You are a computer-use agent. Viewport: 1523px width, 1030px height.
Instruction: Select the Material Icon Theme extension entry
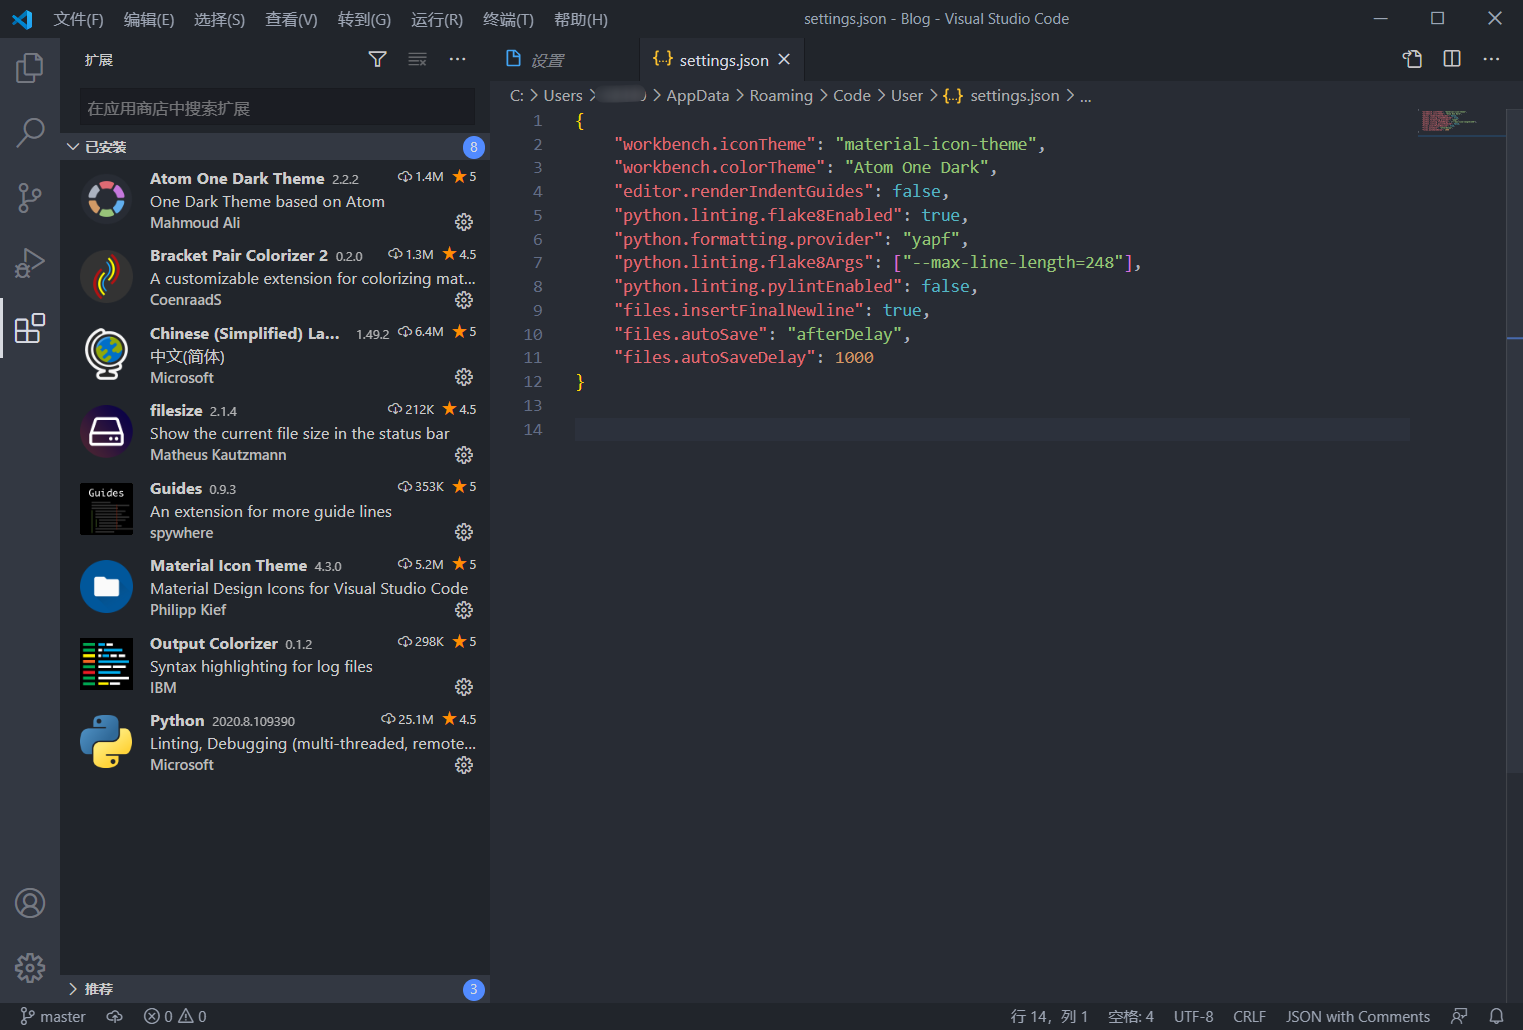pyautogui.click(x=275, y=587)
